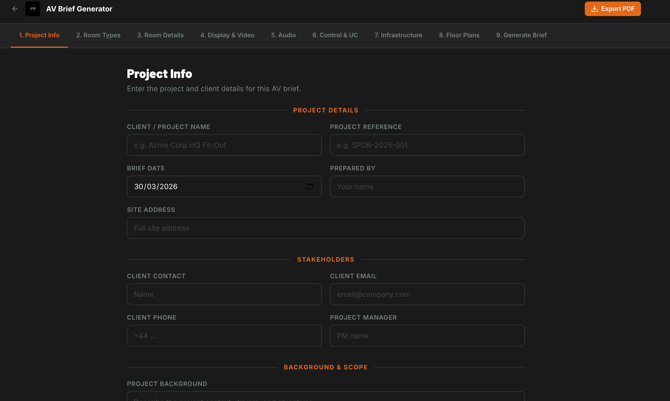
Task: Go to the 8. Floor Plans tab
Action: [459, 35]
